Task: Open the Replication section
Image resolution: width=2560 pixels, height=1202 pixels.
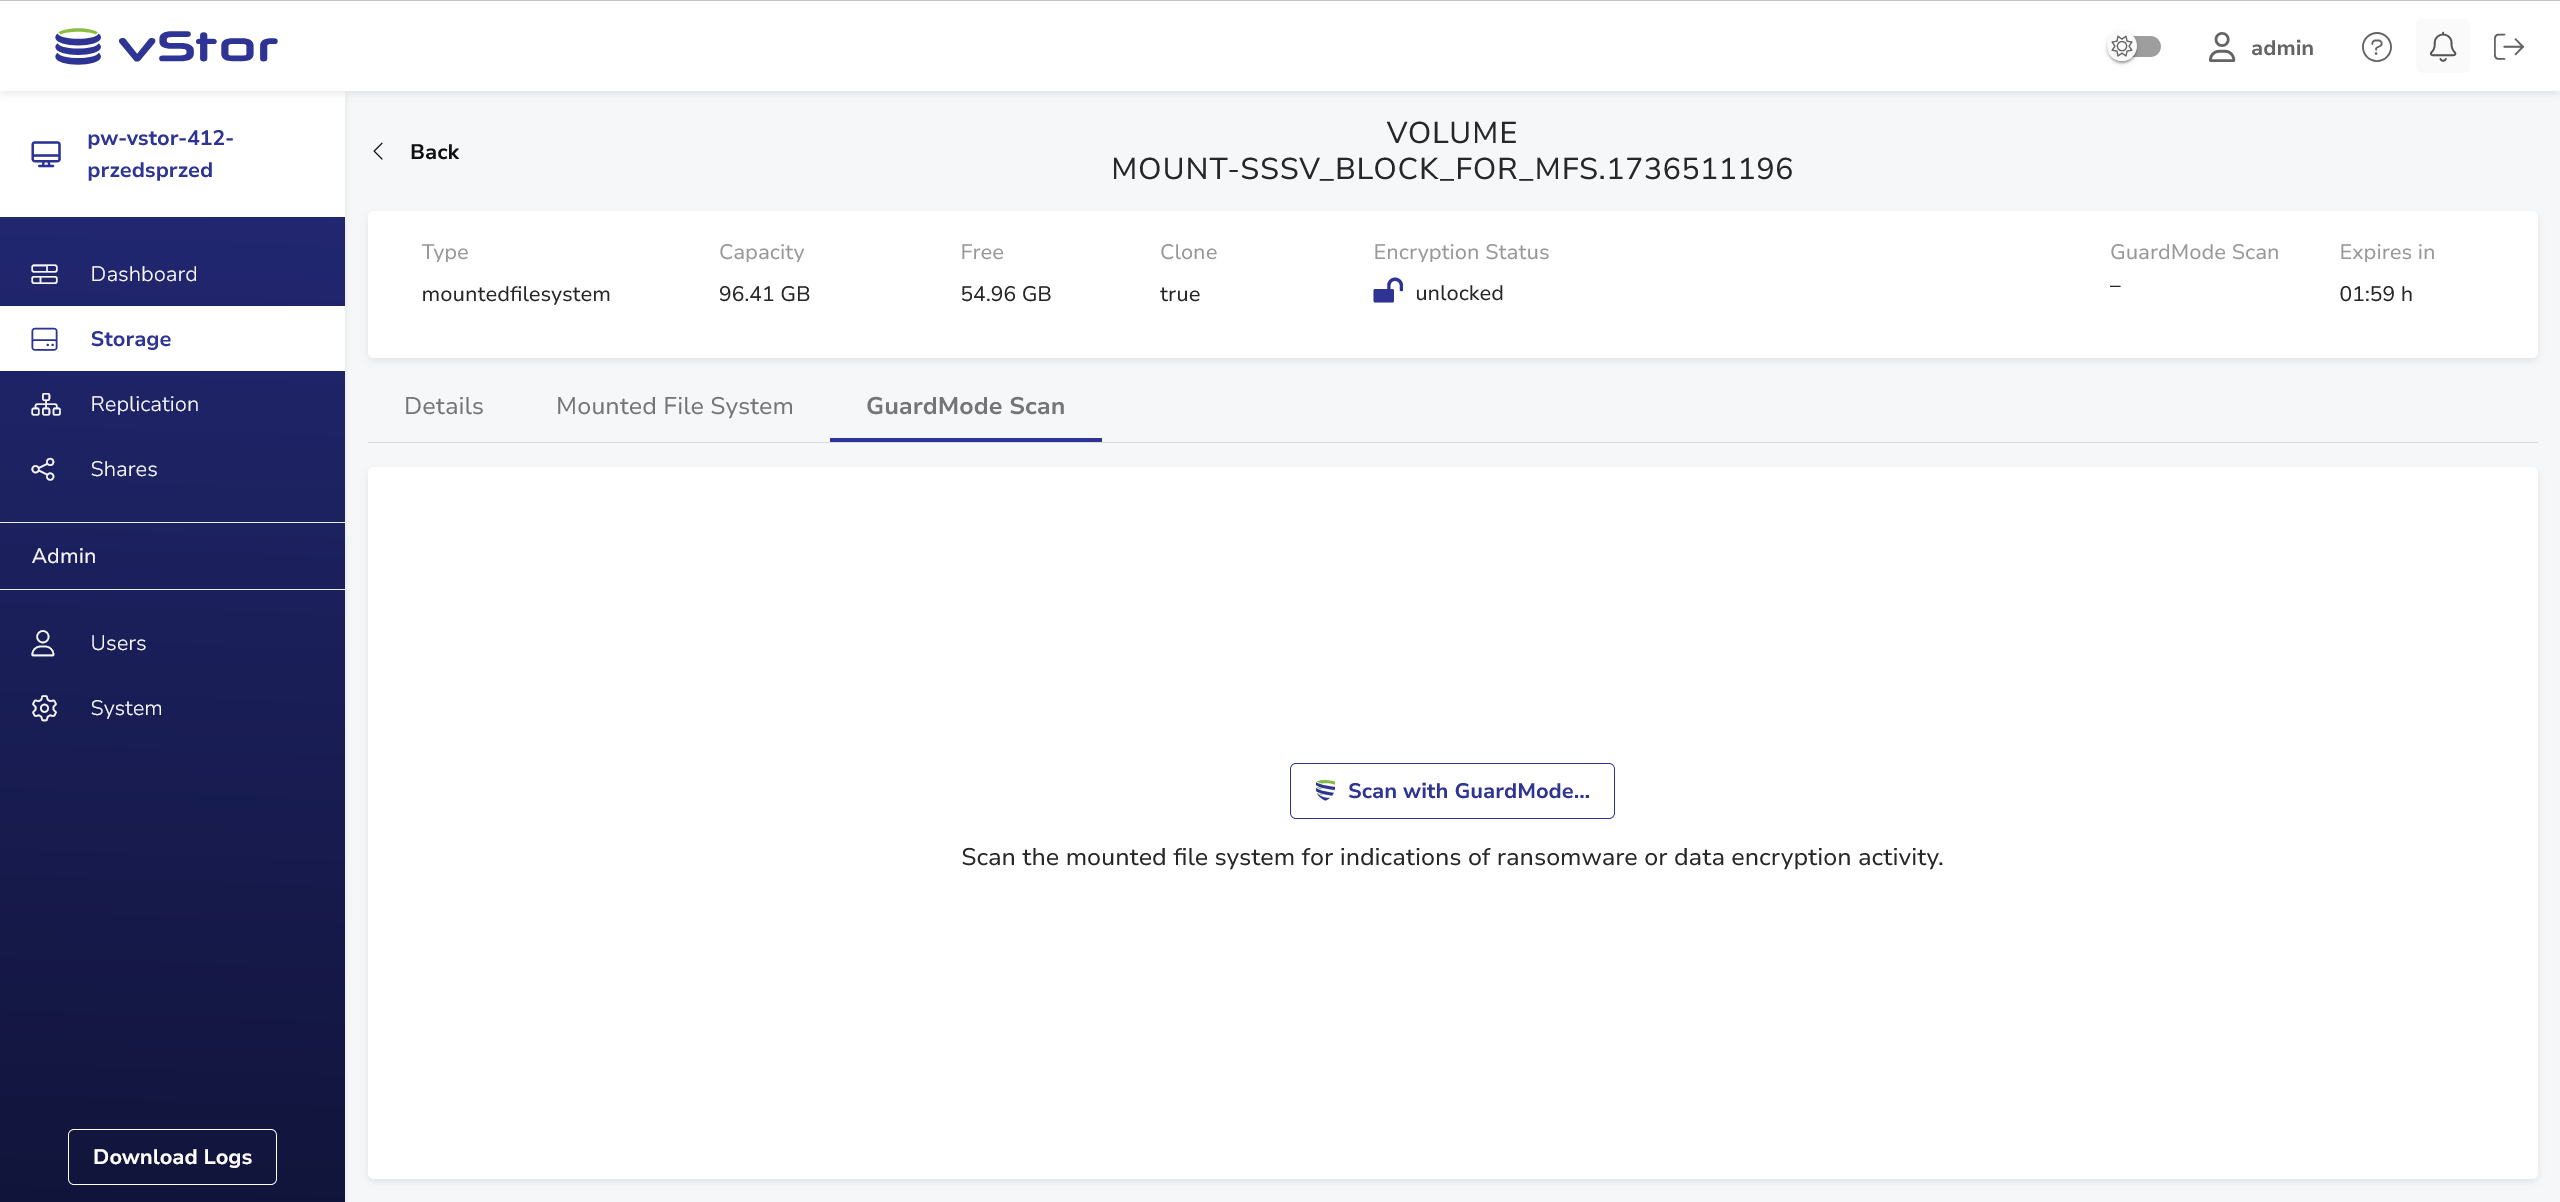Action: [144, 404]
